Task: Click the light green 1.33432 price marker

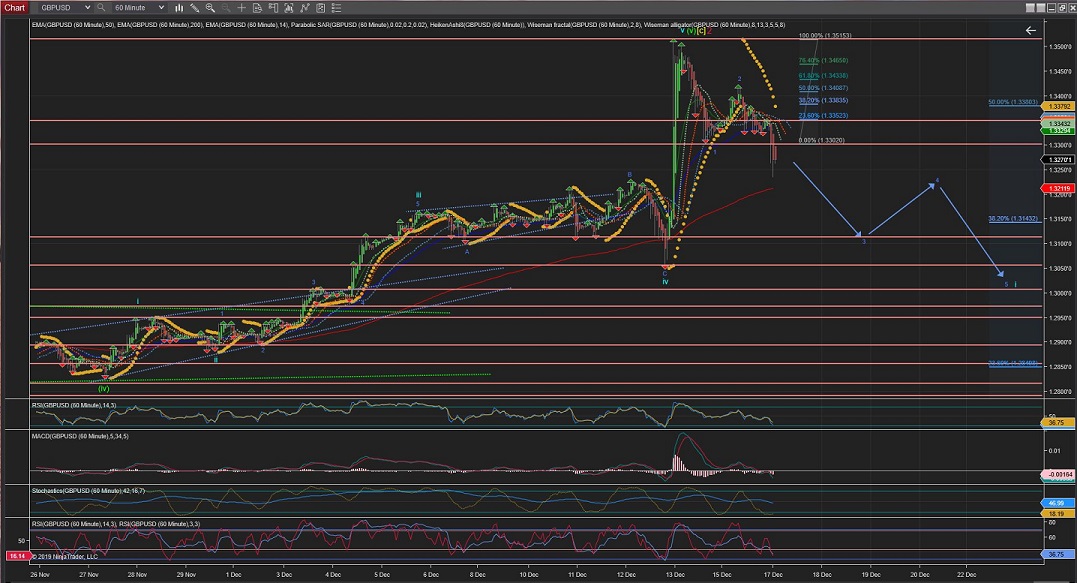Action: pos(1058,124)
